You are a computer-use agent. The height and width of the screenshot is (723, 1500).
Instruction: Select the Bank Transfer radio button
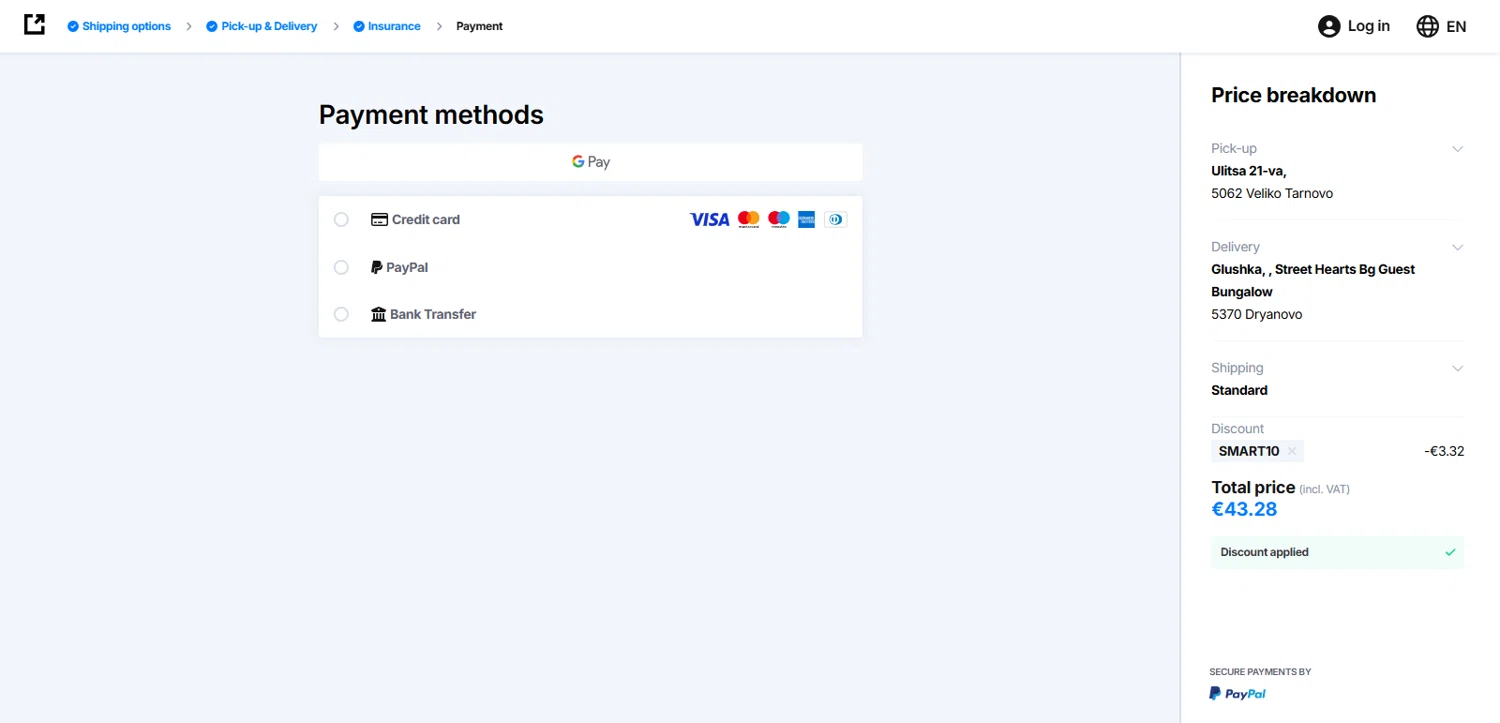(341, 314)
